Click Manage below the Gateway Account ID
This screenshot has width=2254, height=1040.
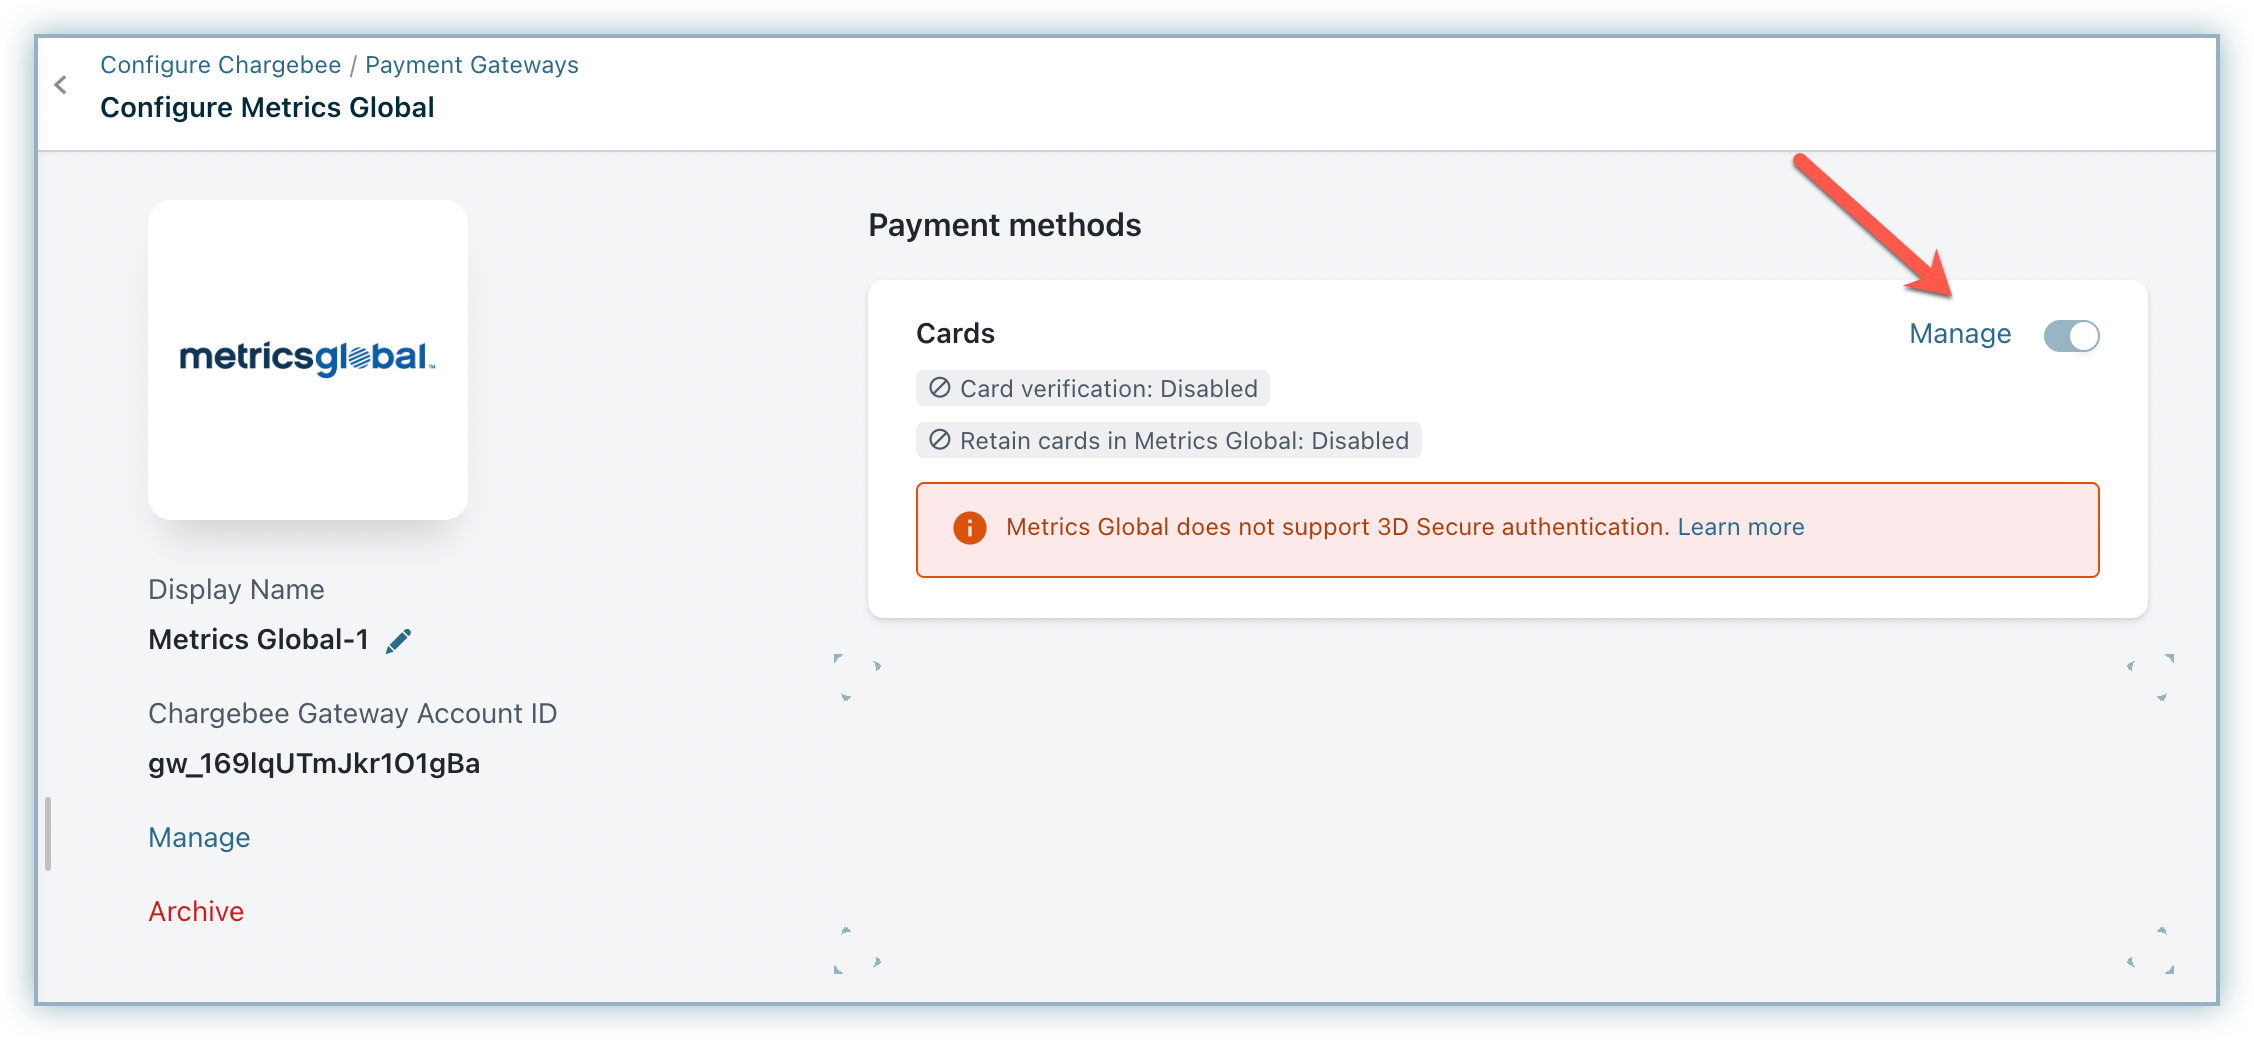click(x=199, y=838)
